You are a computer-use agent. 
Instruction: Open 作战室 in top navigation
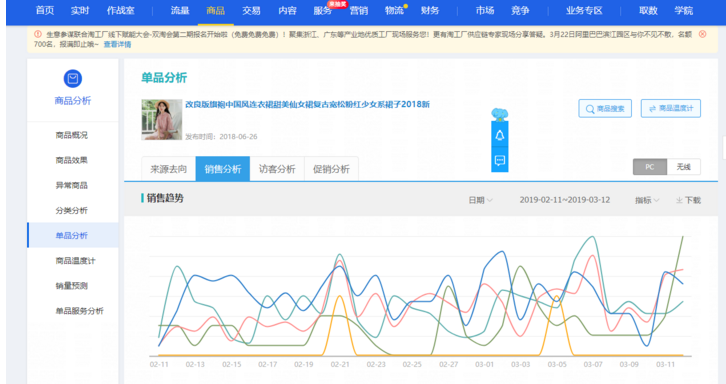pos(120,10)
